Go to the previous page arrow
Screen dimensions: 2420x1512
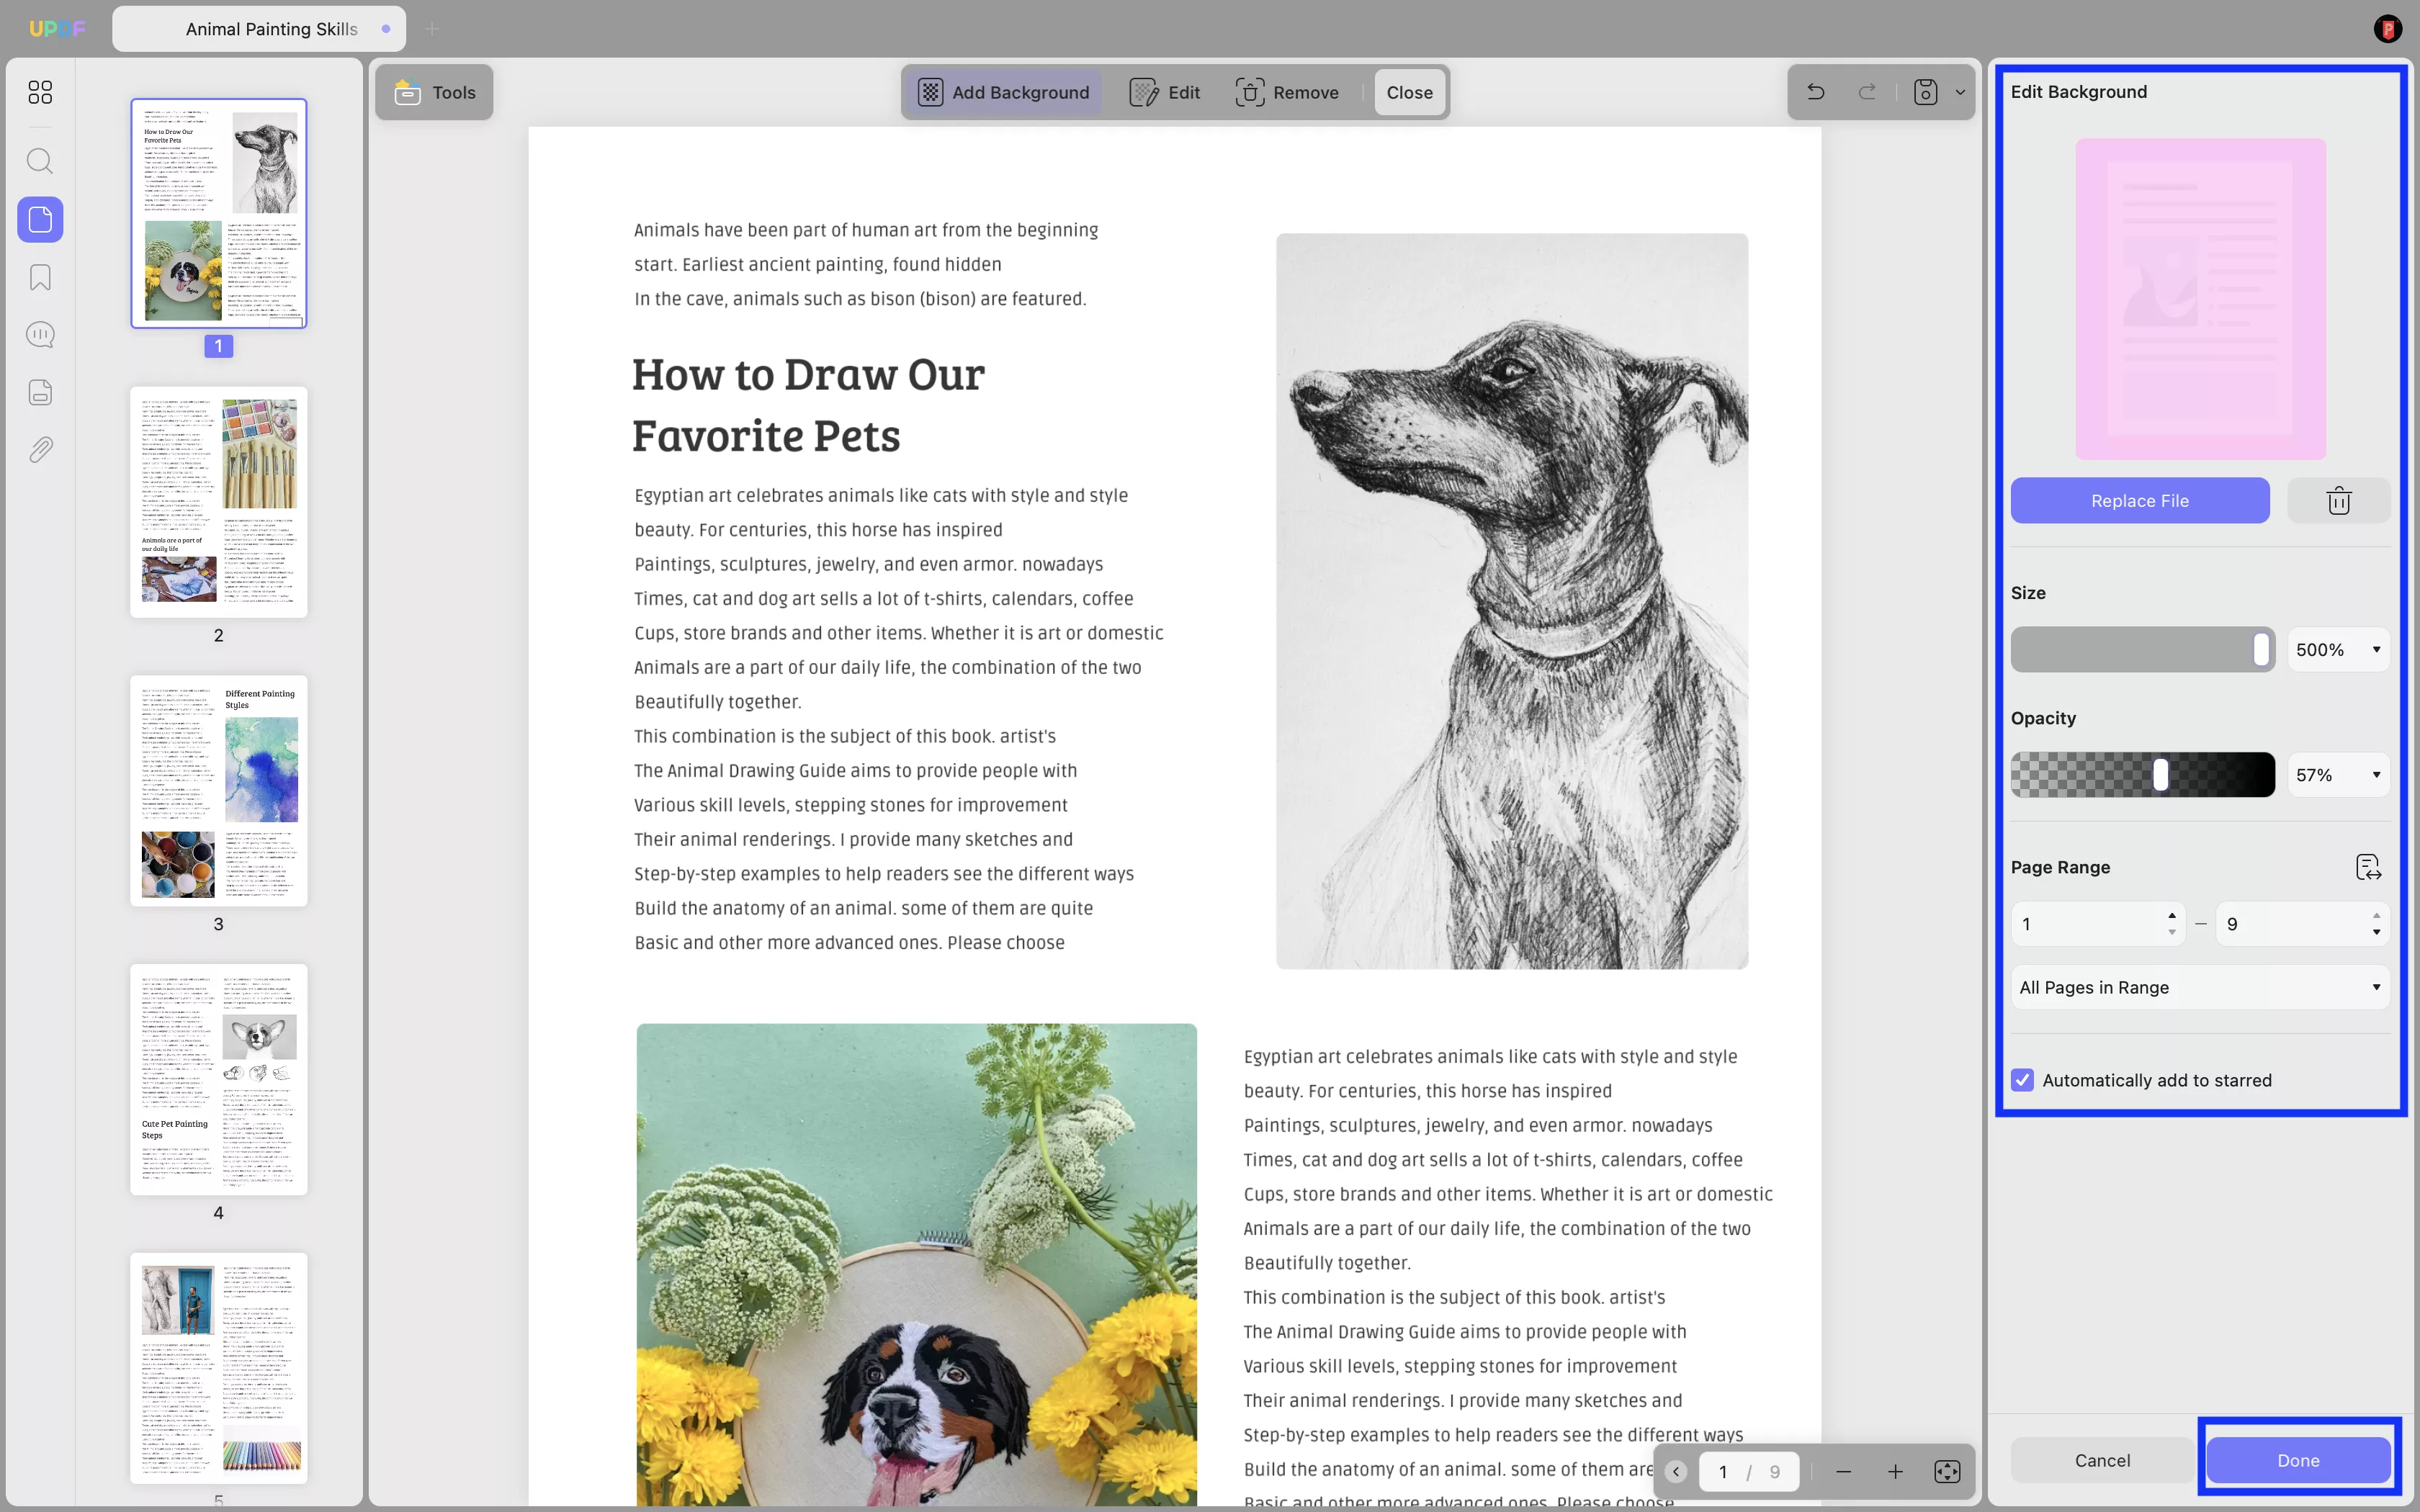coord(1677,1471)
